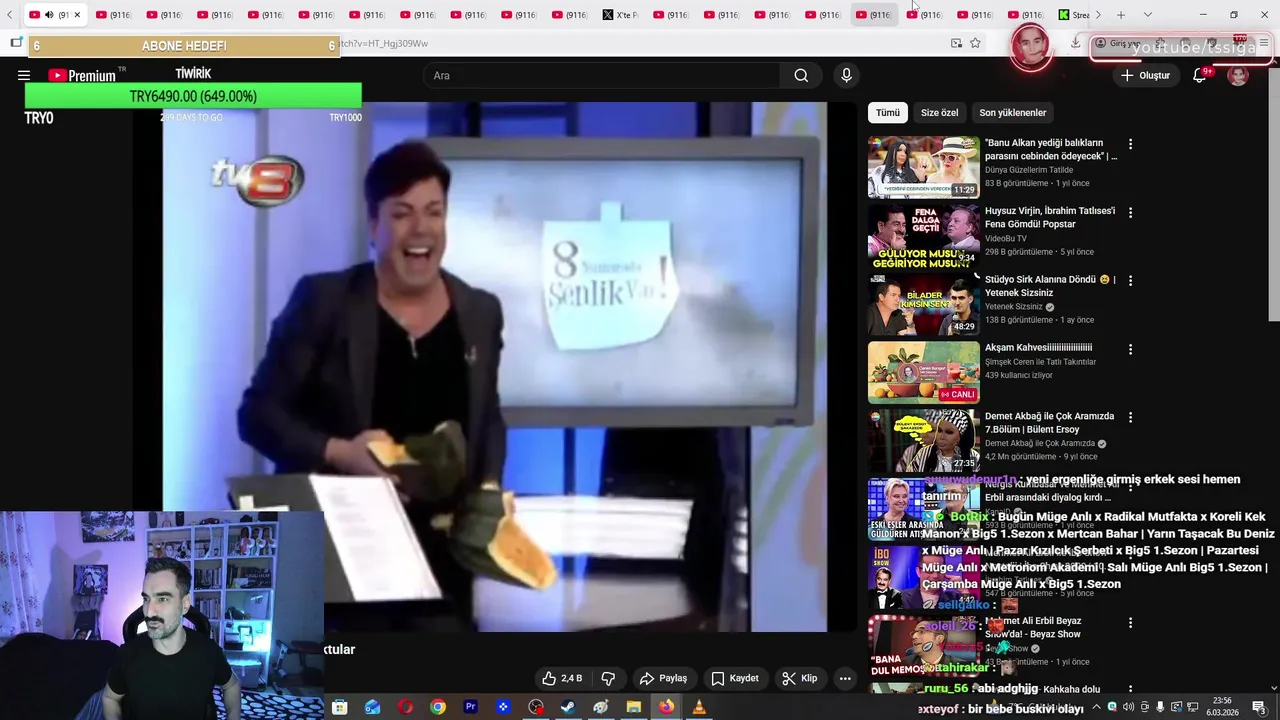Open the YouTube account avatar menu
This screenshot has width=1280, height=720.
[1238, 75]
